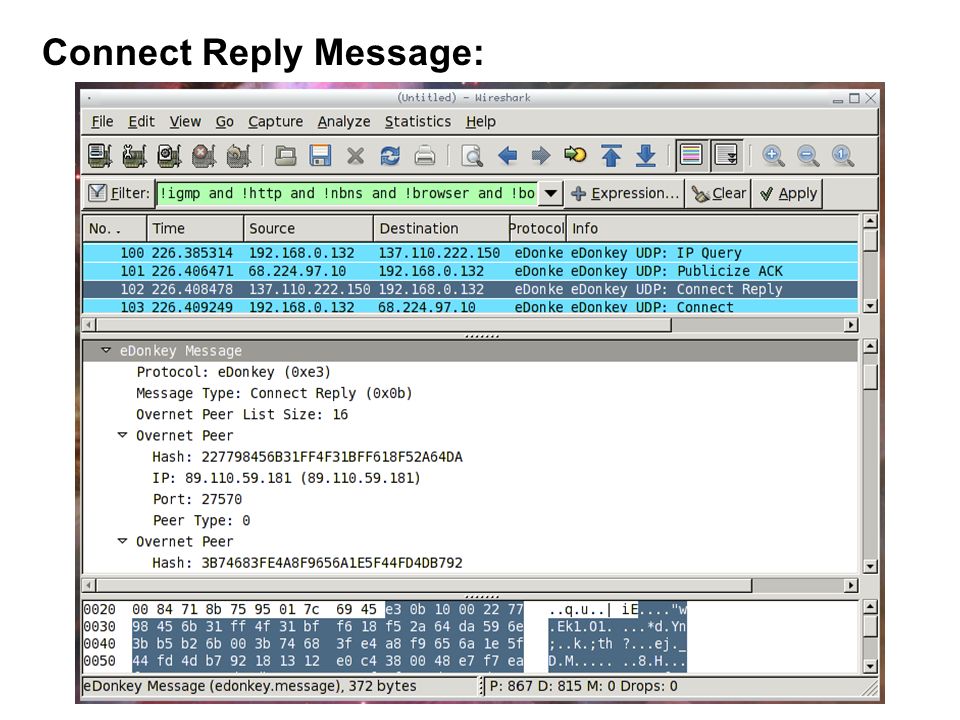Sort by Protocol column header

[x=538, y=229]
